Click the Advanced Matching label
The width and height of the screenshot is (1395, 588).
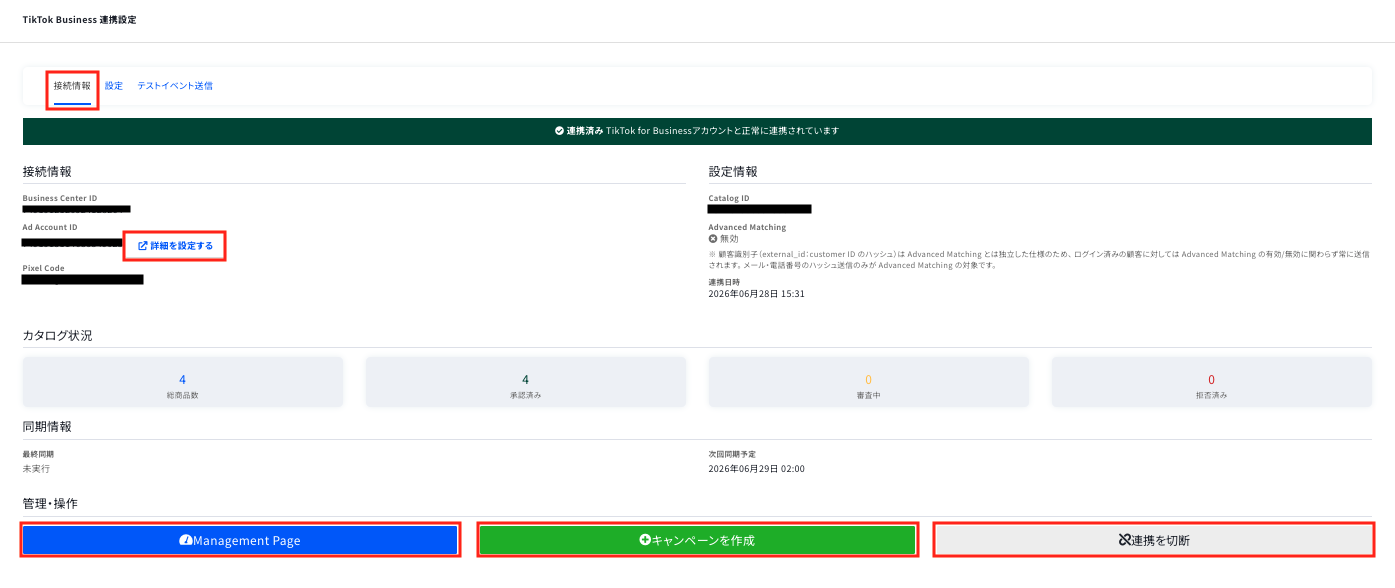coord(747,227)
